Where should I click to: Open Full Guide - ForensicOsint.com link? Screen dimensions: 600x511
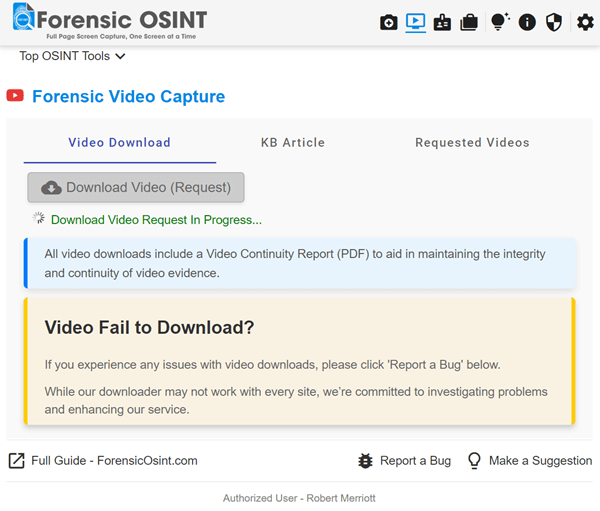tap(103, 460)
